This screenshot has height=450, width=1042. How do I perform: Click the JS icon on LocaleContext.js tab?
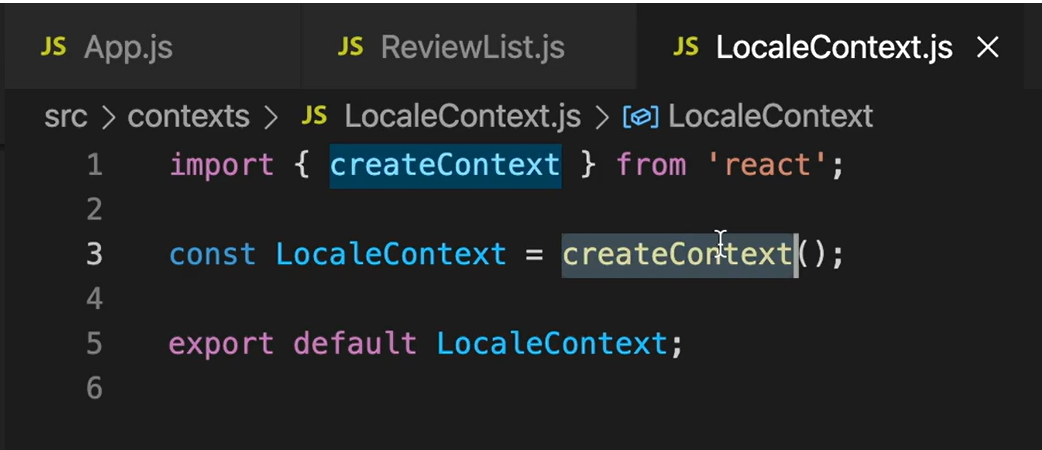686,47
